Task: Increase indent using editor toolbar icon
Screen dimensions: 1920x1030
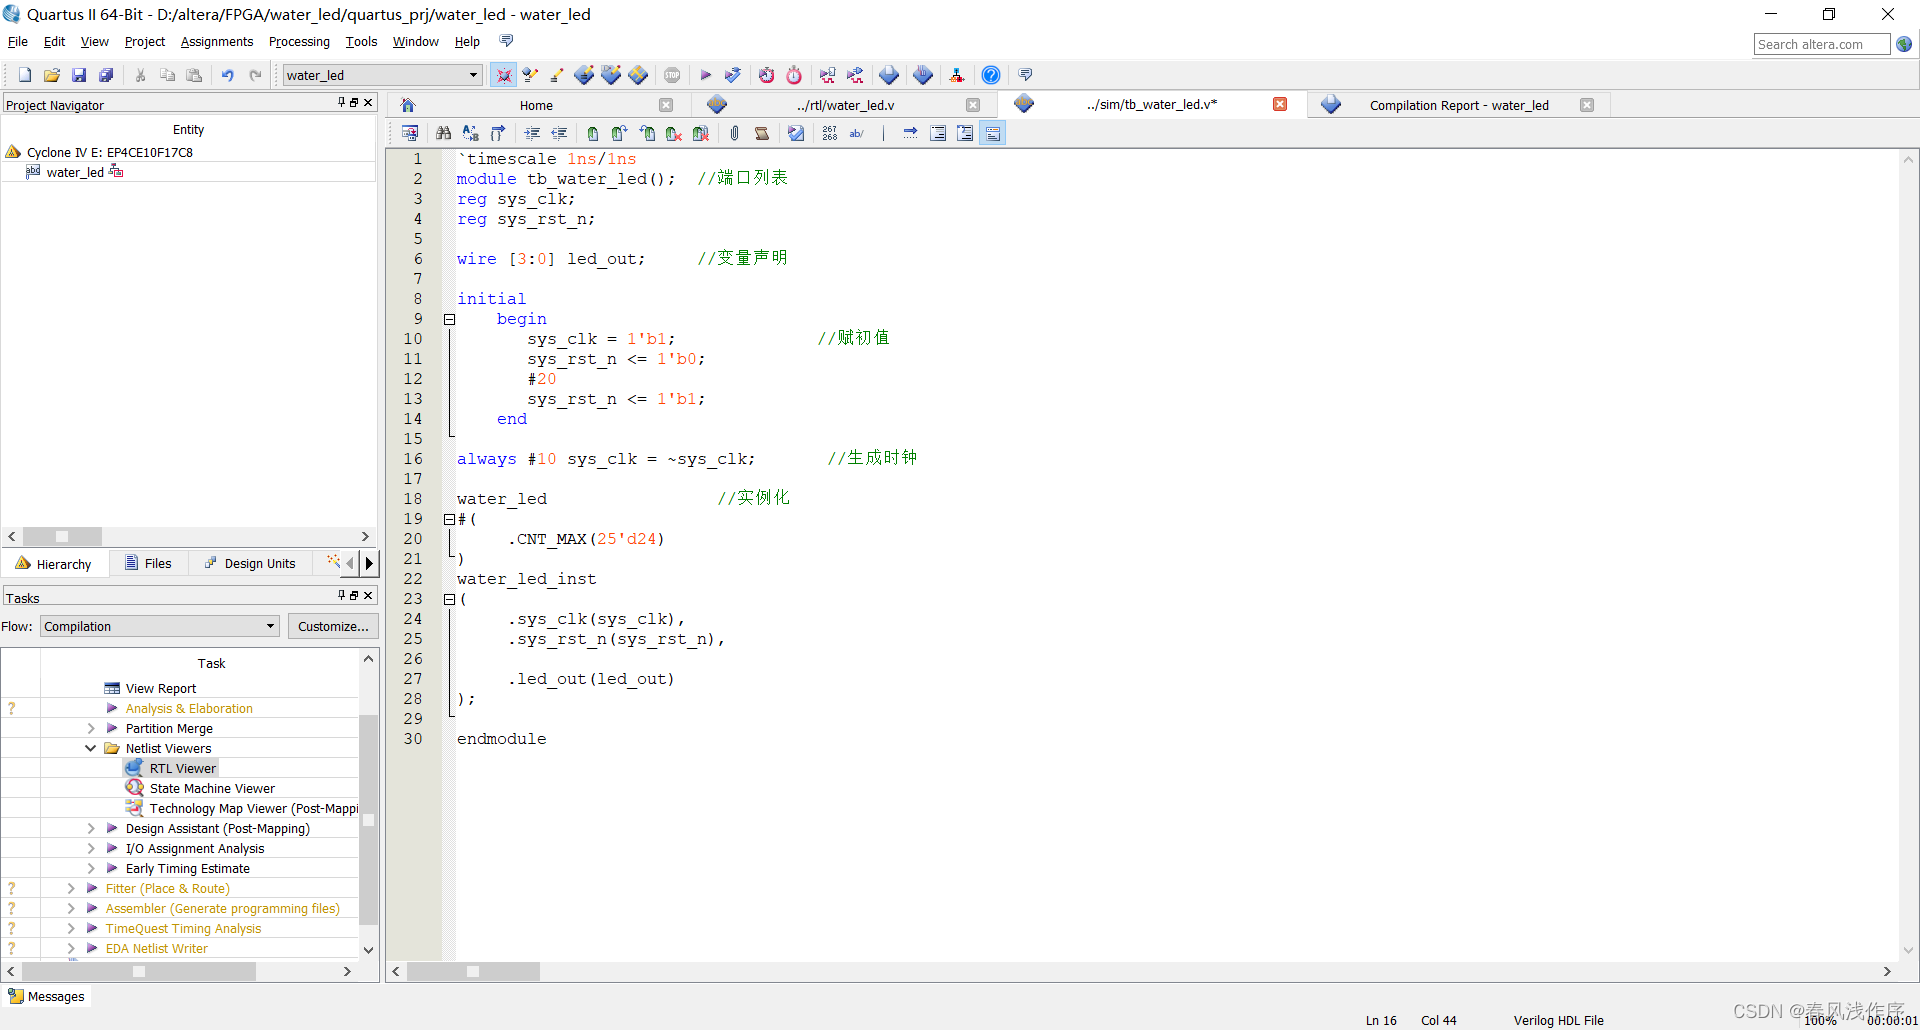Action: [x=532, y=133]
